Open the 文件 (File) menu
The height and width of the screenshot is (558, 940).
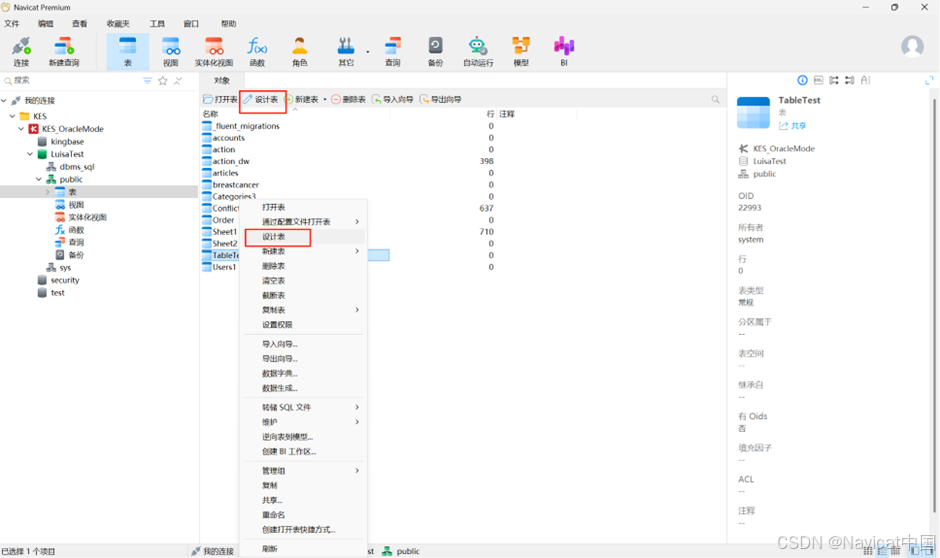point(11,23)
